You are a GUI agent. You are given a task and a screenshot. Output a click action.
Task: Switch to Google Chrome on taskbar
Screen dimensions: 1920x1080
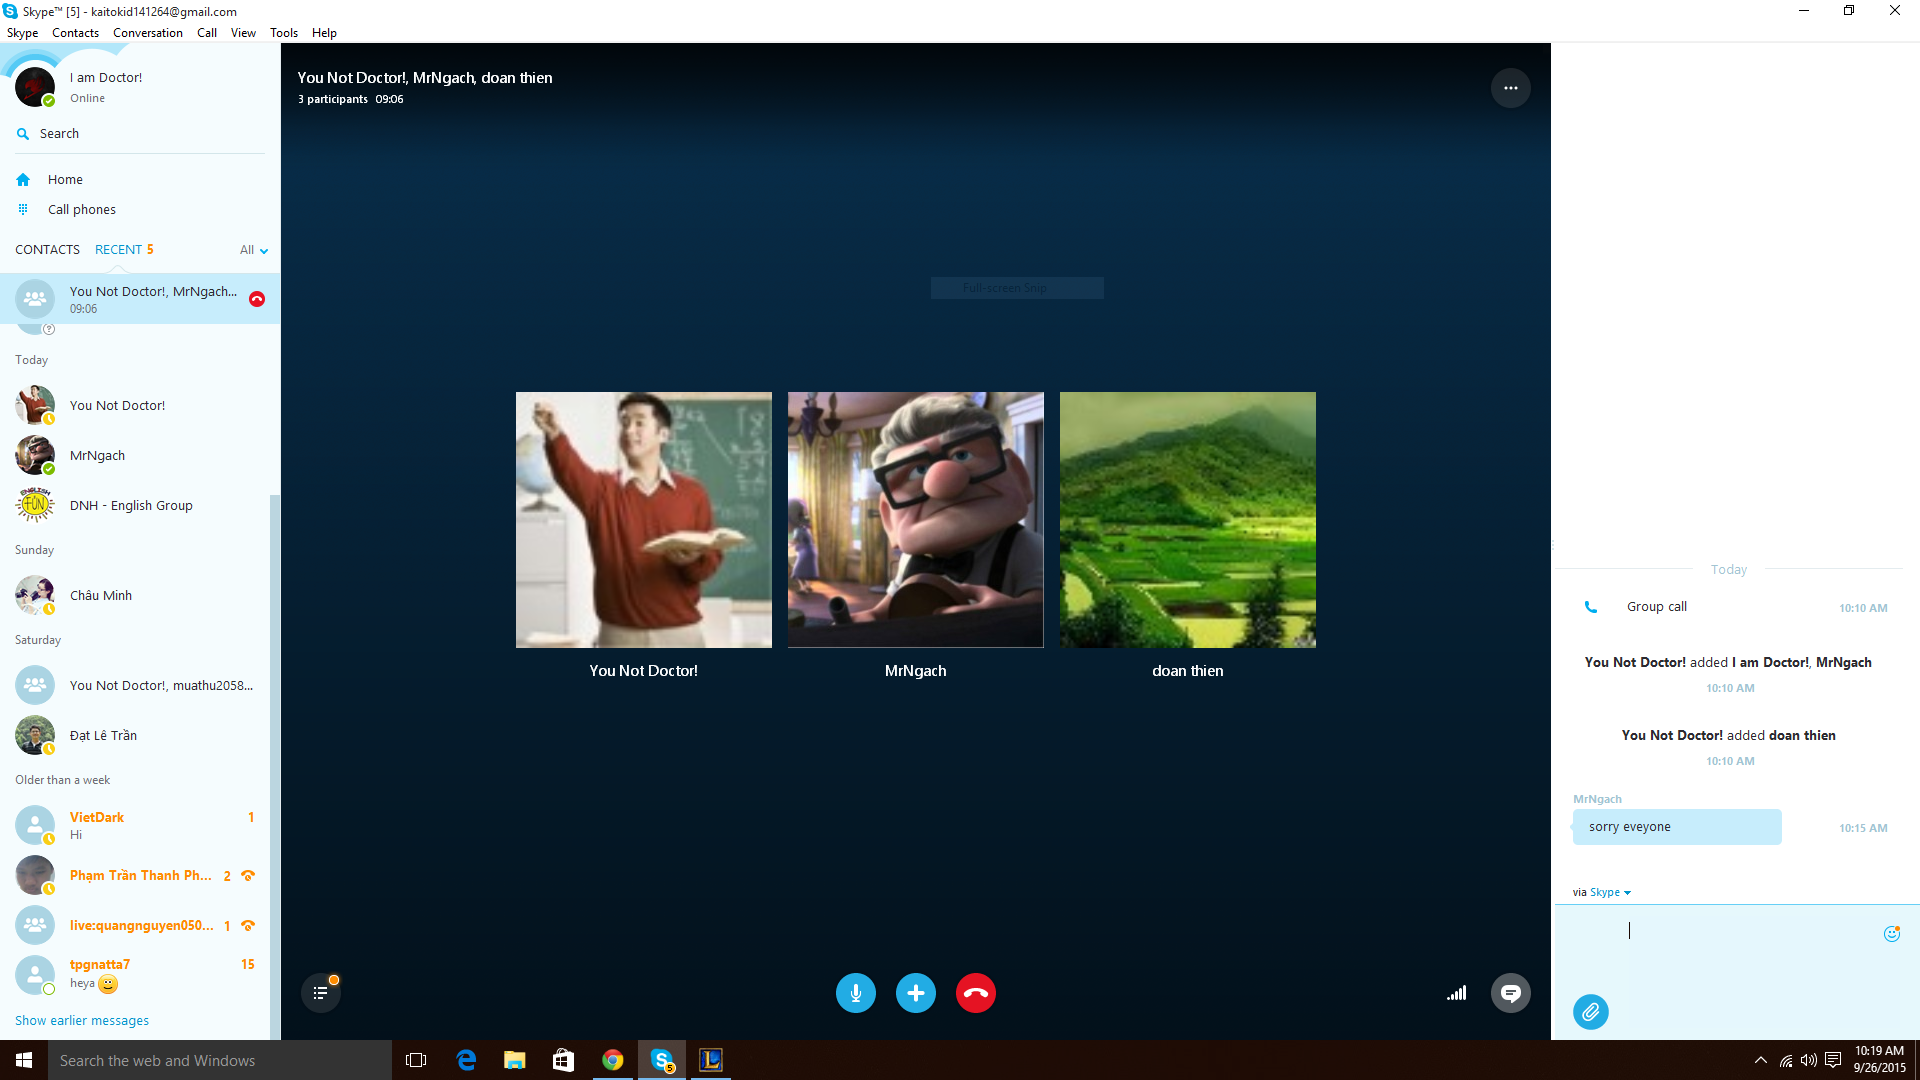[613, 1060]
